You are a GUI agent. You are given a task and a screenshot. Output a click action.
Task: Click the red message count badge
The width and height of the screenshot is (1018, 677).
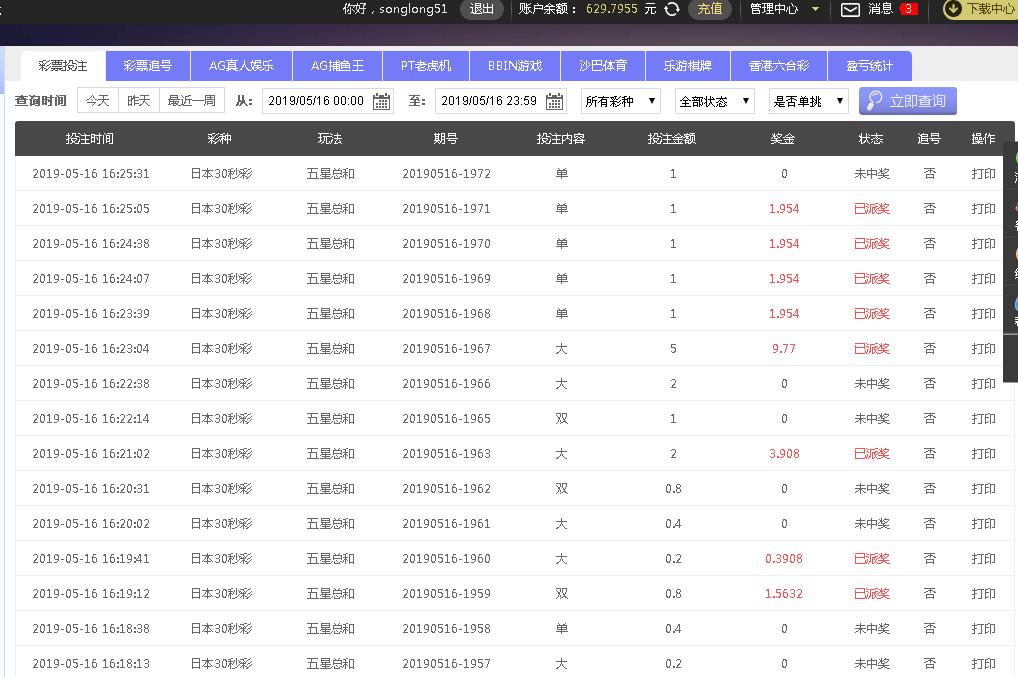(908, 9)
